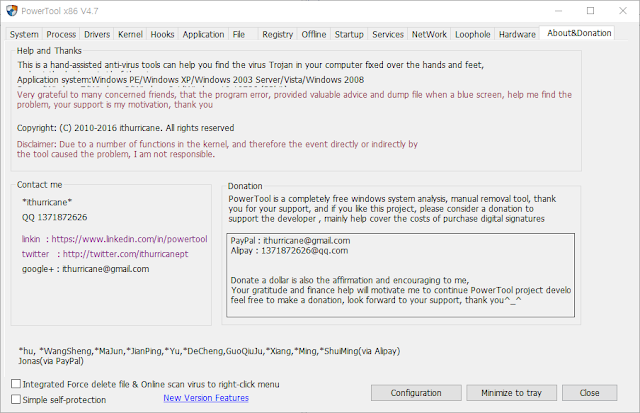This screenshot has height=413, width=640.
Task: Click the PayPal : ithurricane@gmail.com line
Action: [x=290, y=240]
